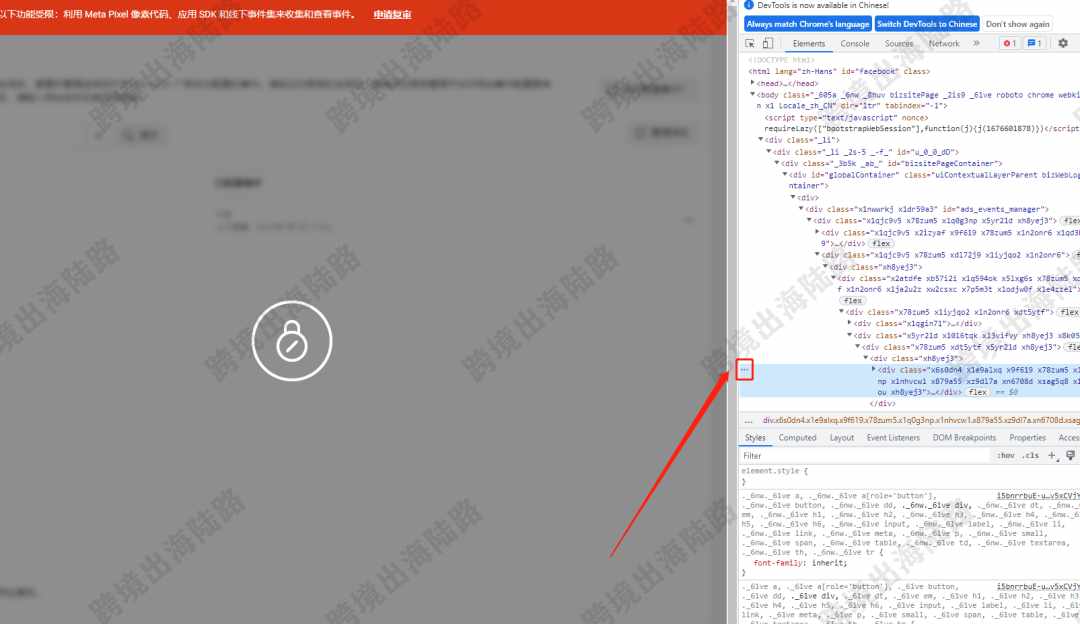Viewport: 1080px width, 624px height.
Task: Open the Layout pane tab
Action: 842,437
